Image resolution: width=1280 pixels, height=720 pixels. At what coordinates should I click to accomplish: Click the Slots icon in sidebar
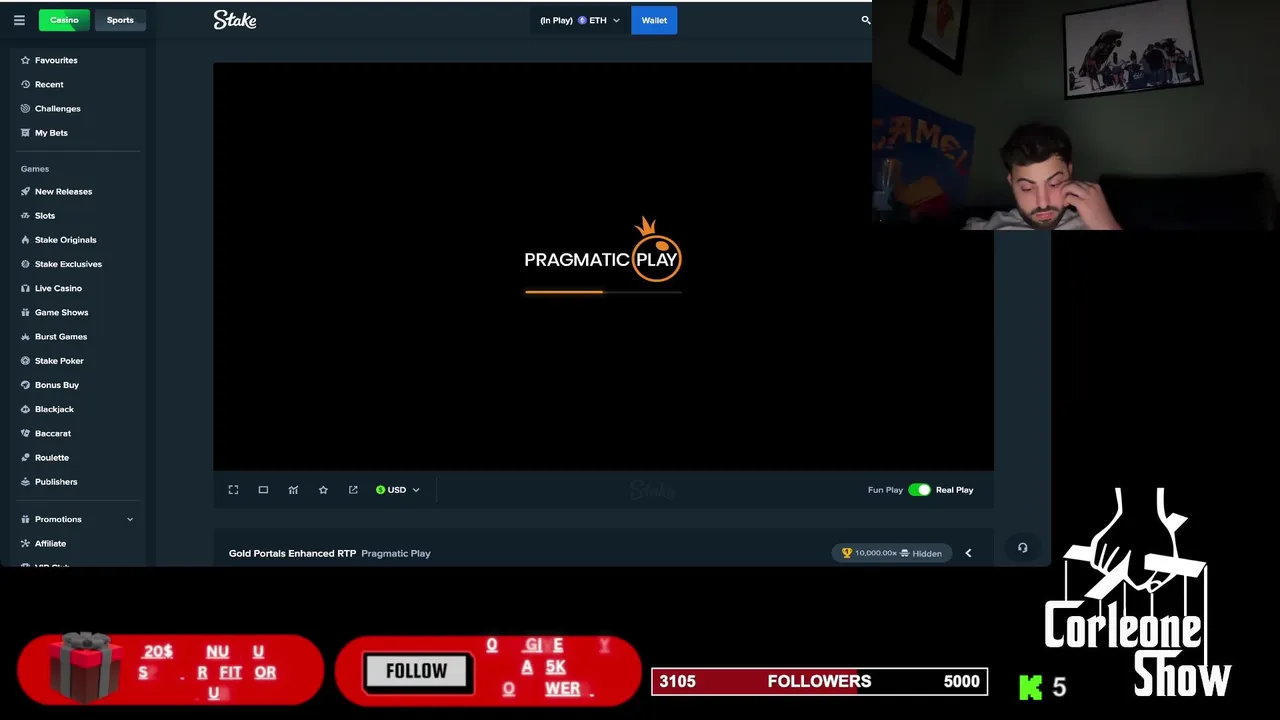click(x=26, y=216)
